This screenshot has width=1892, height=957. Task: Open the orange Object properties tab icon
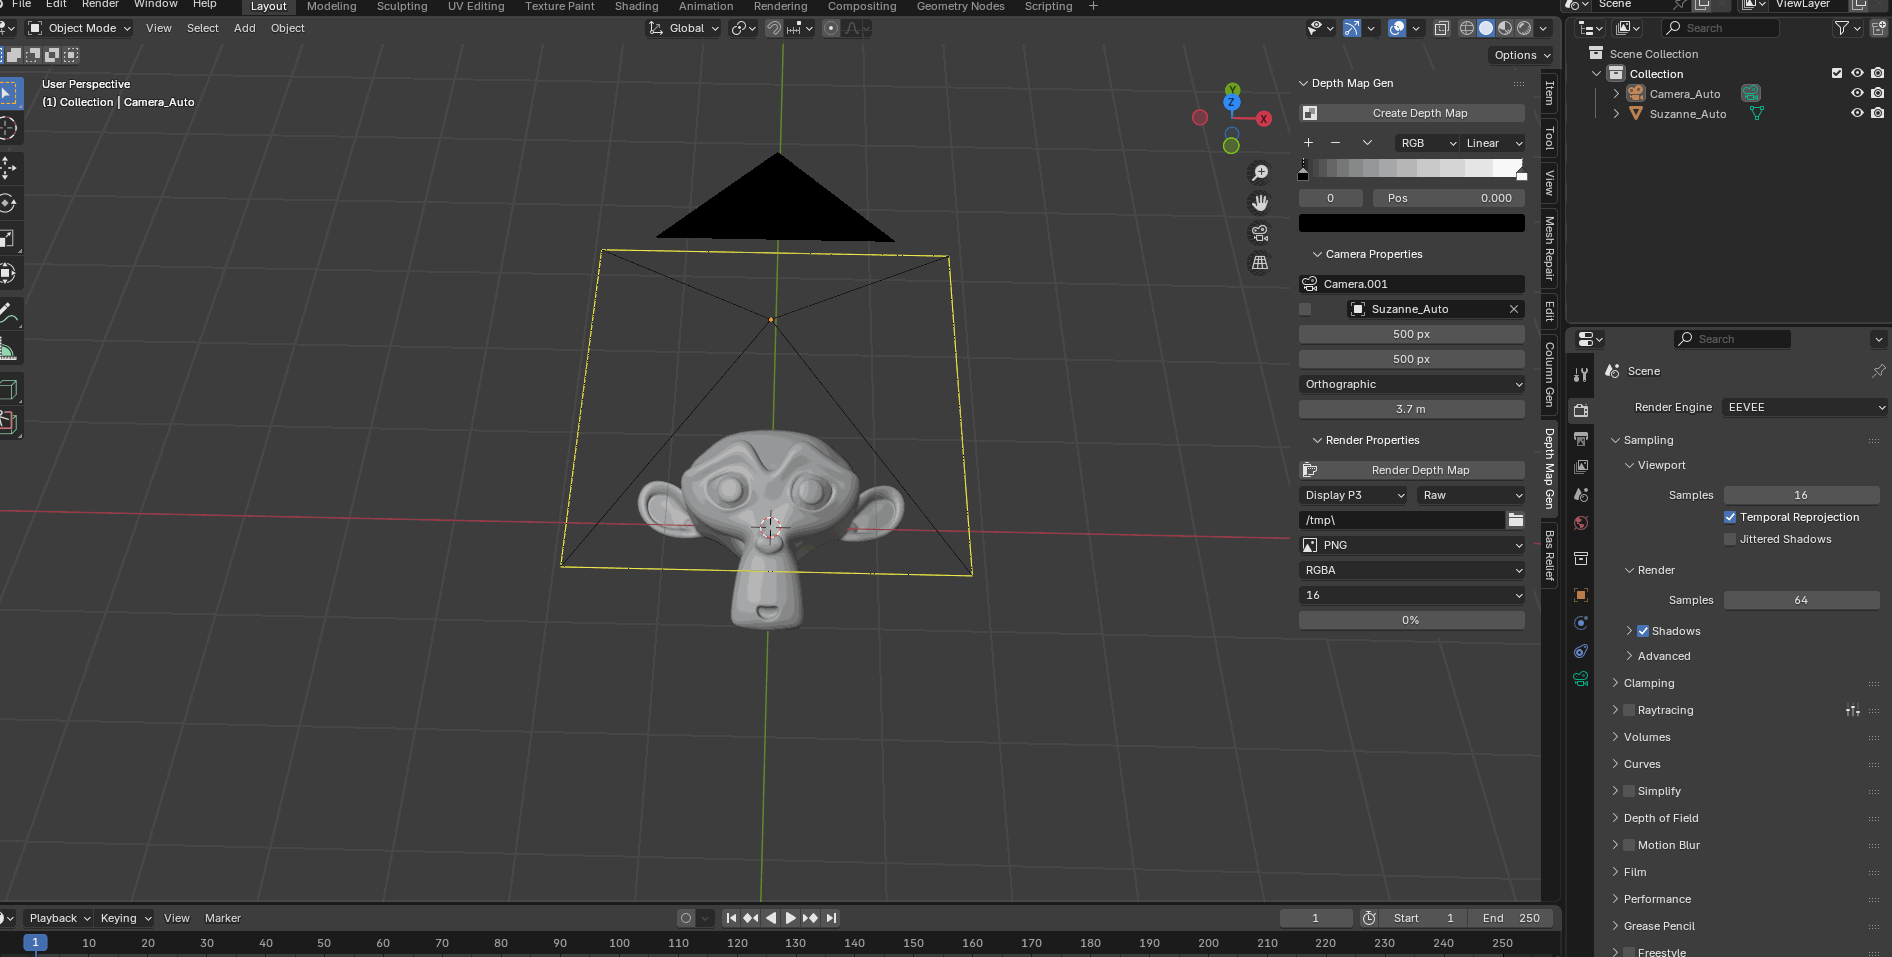click(x=1581, y=595)
